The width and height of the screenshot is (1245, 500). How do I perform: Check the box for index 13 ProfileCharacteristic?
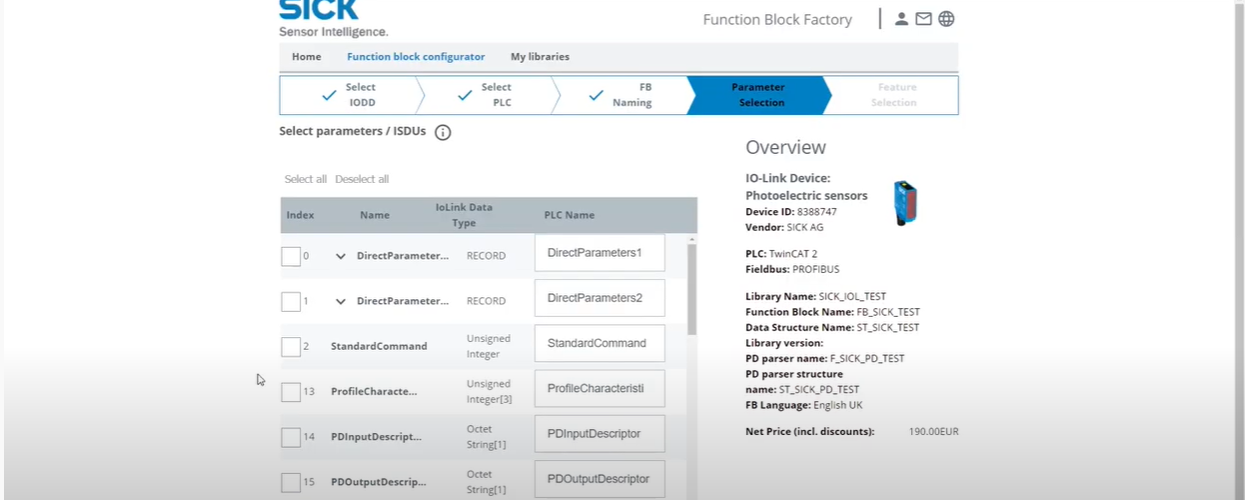point(291,392)
